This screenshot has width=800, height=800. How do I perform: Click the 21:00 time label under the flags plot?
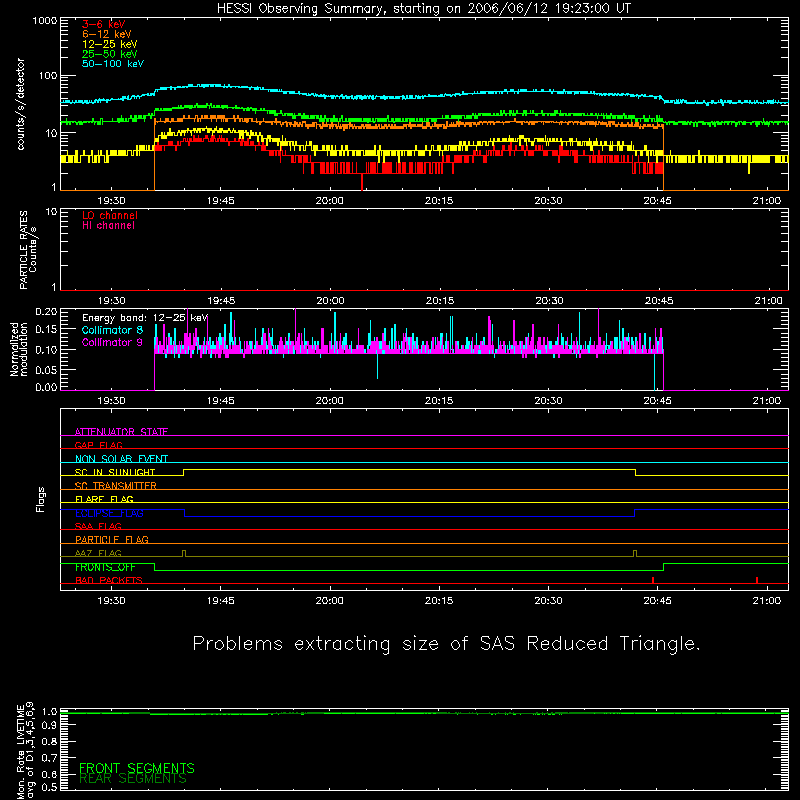point(766,601)
